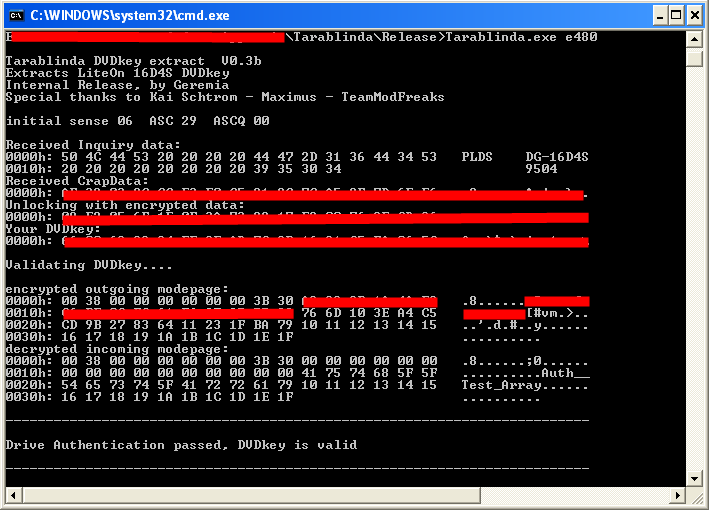
Task: Click the 'PLDS' decoded text
Action: pos(477,157)
